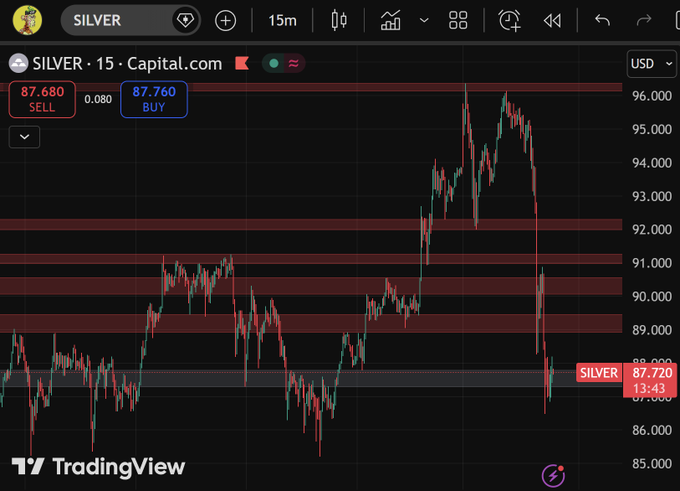Toggle the market status indicator pill
The image size is (680, 491).
point(284,63)
